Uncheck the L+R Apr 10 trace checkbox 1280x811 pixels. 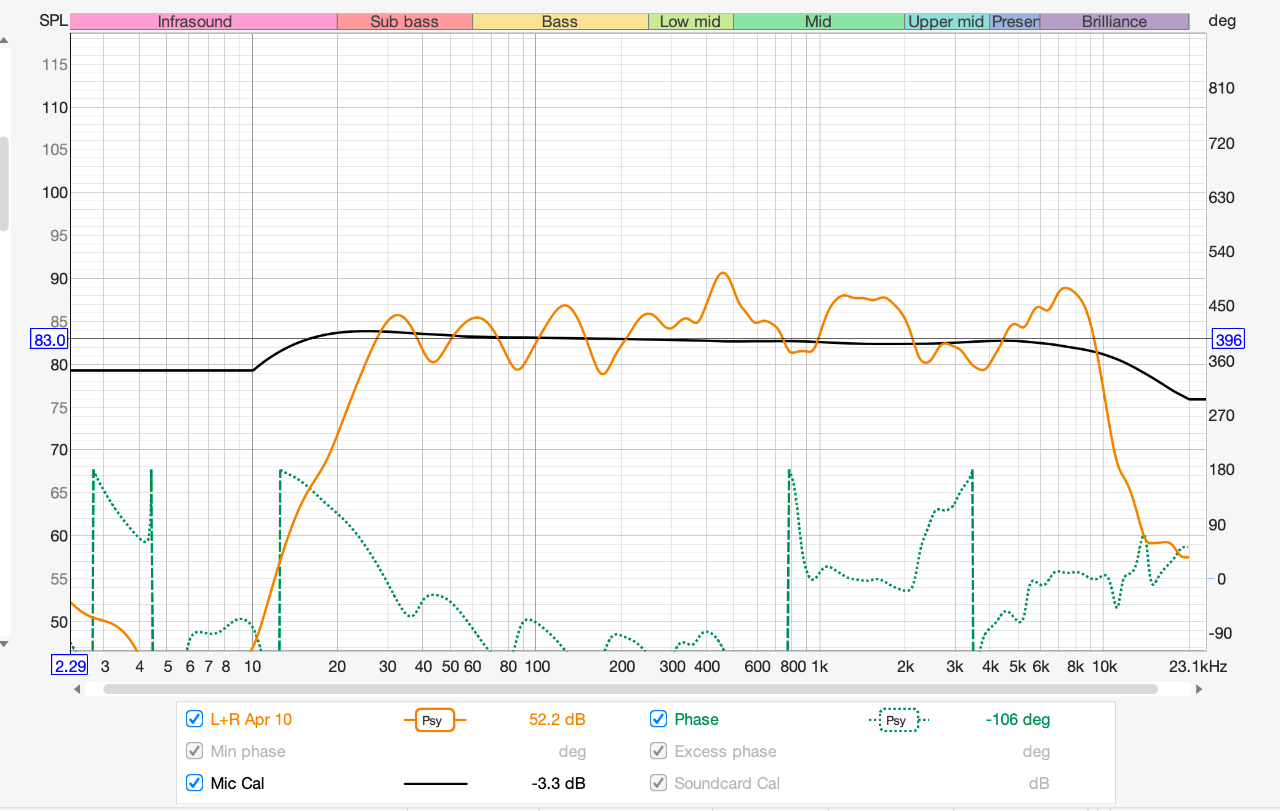[x=194, y=719]
